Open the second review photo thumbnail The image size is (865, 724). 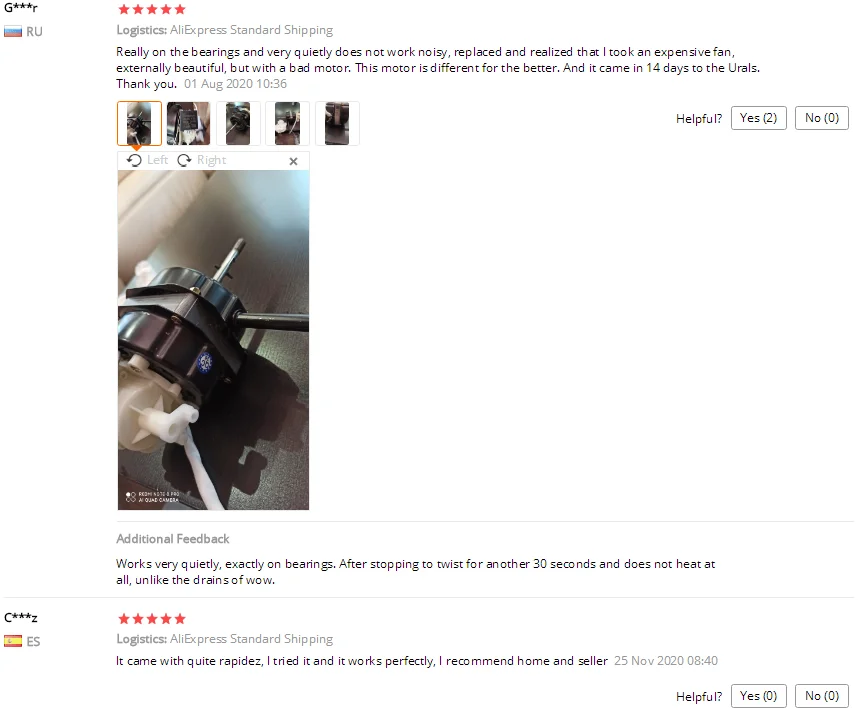point(189,123)
